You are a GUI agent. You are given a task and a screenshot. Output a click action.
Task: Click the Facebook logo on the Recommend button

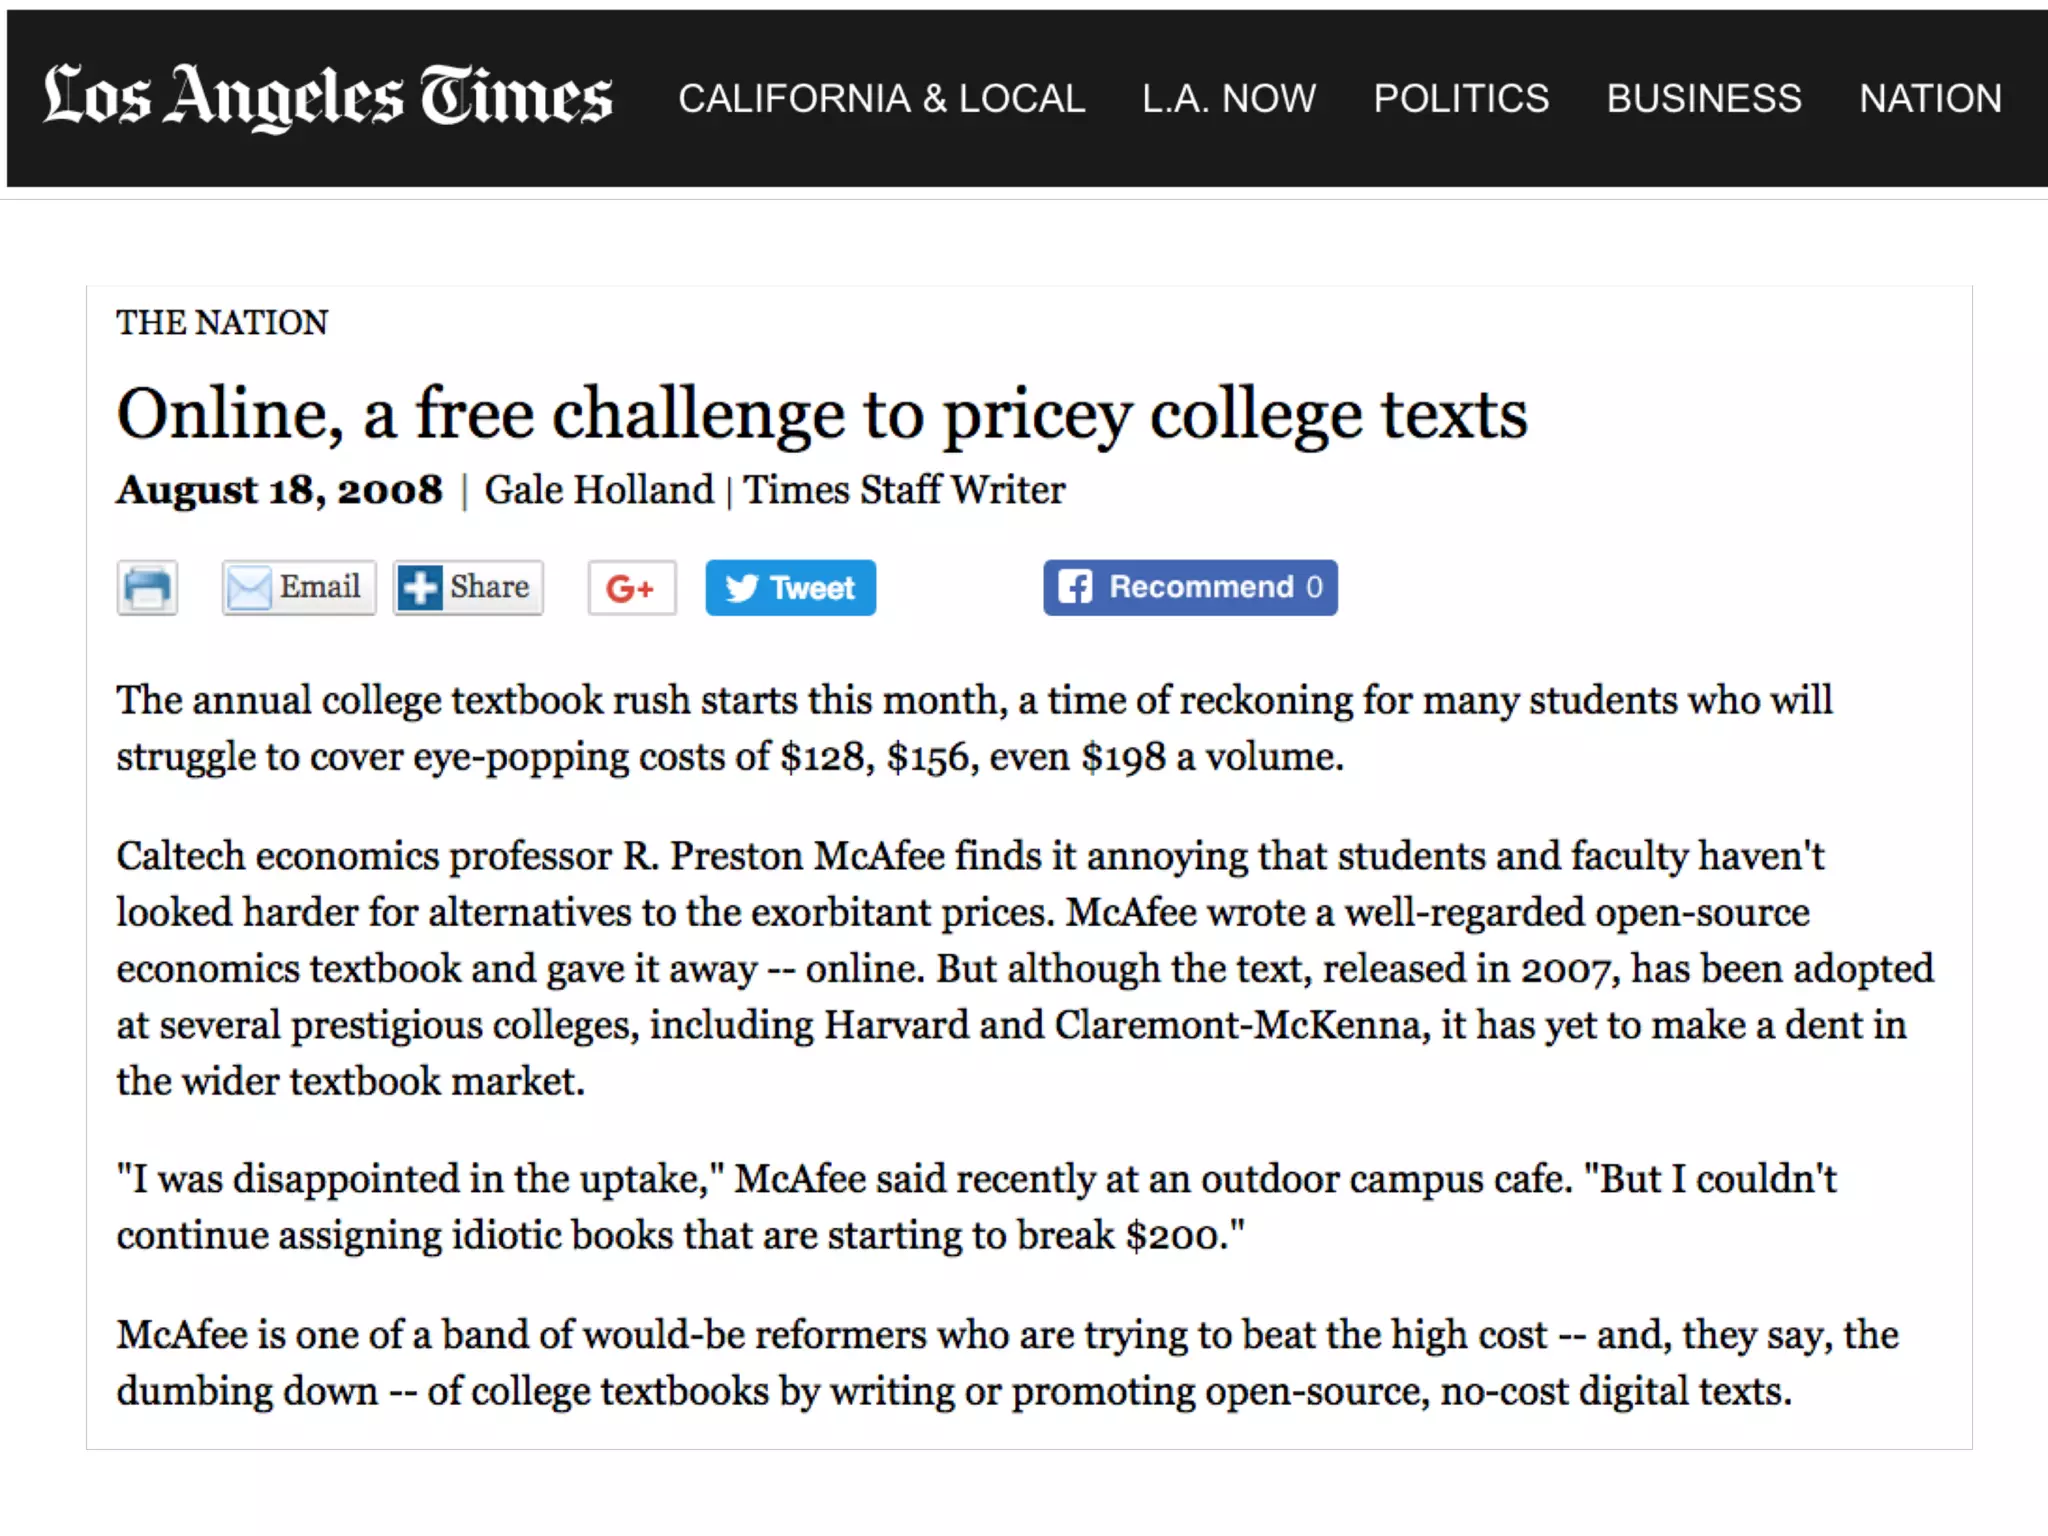[x=1075, y=587]
